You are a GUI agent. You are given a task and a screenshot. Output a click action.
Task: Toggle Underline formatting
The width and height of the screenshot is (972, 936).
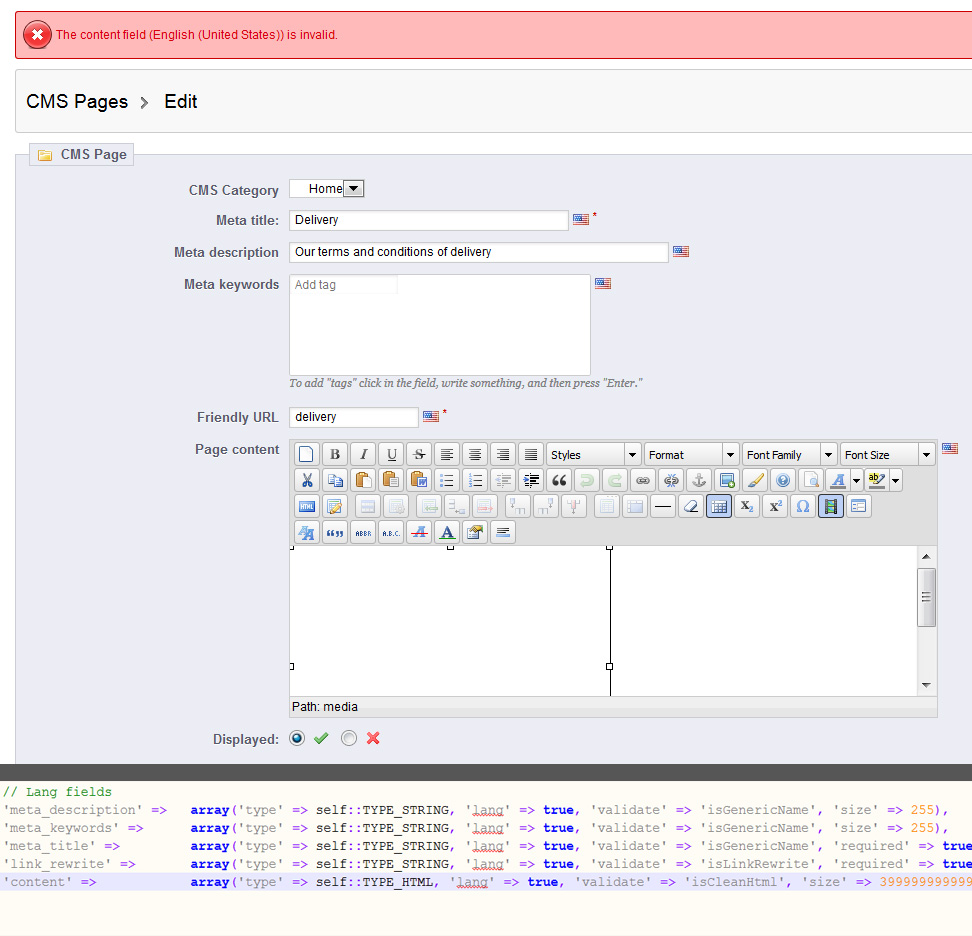391,454
